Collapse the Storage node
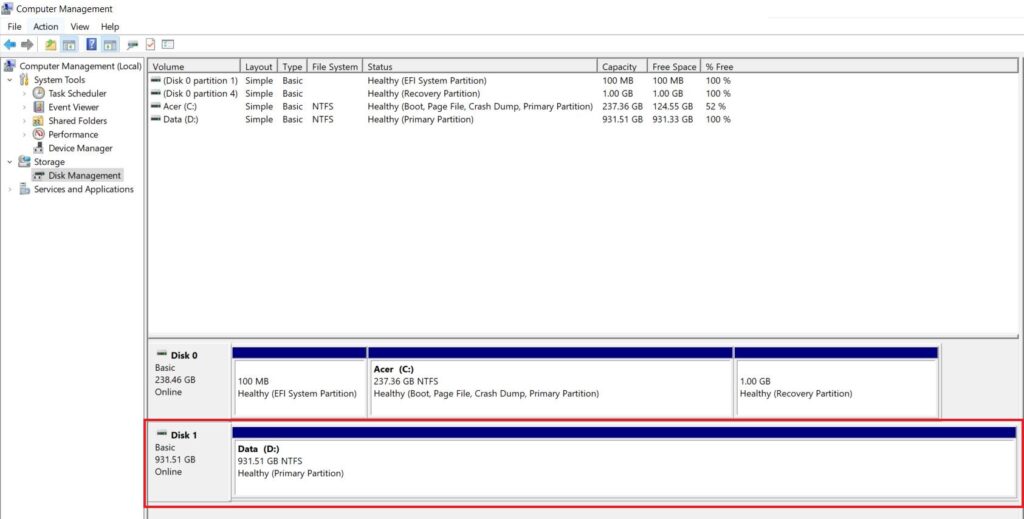The image size is (1024, 519). tap(10, 162)
